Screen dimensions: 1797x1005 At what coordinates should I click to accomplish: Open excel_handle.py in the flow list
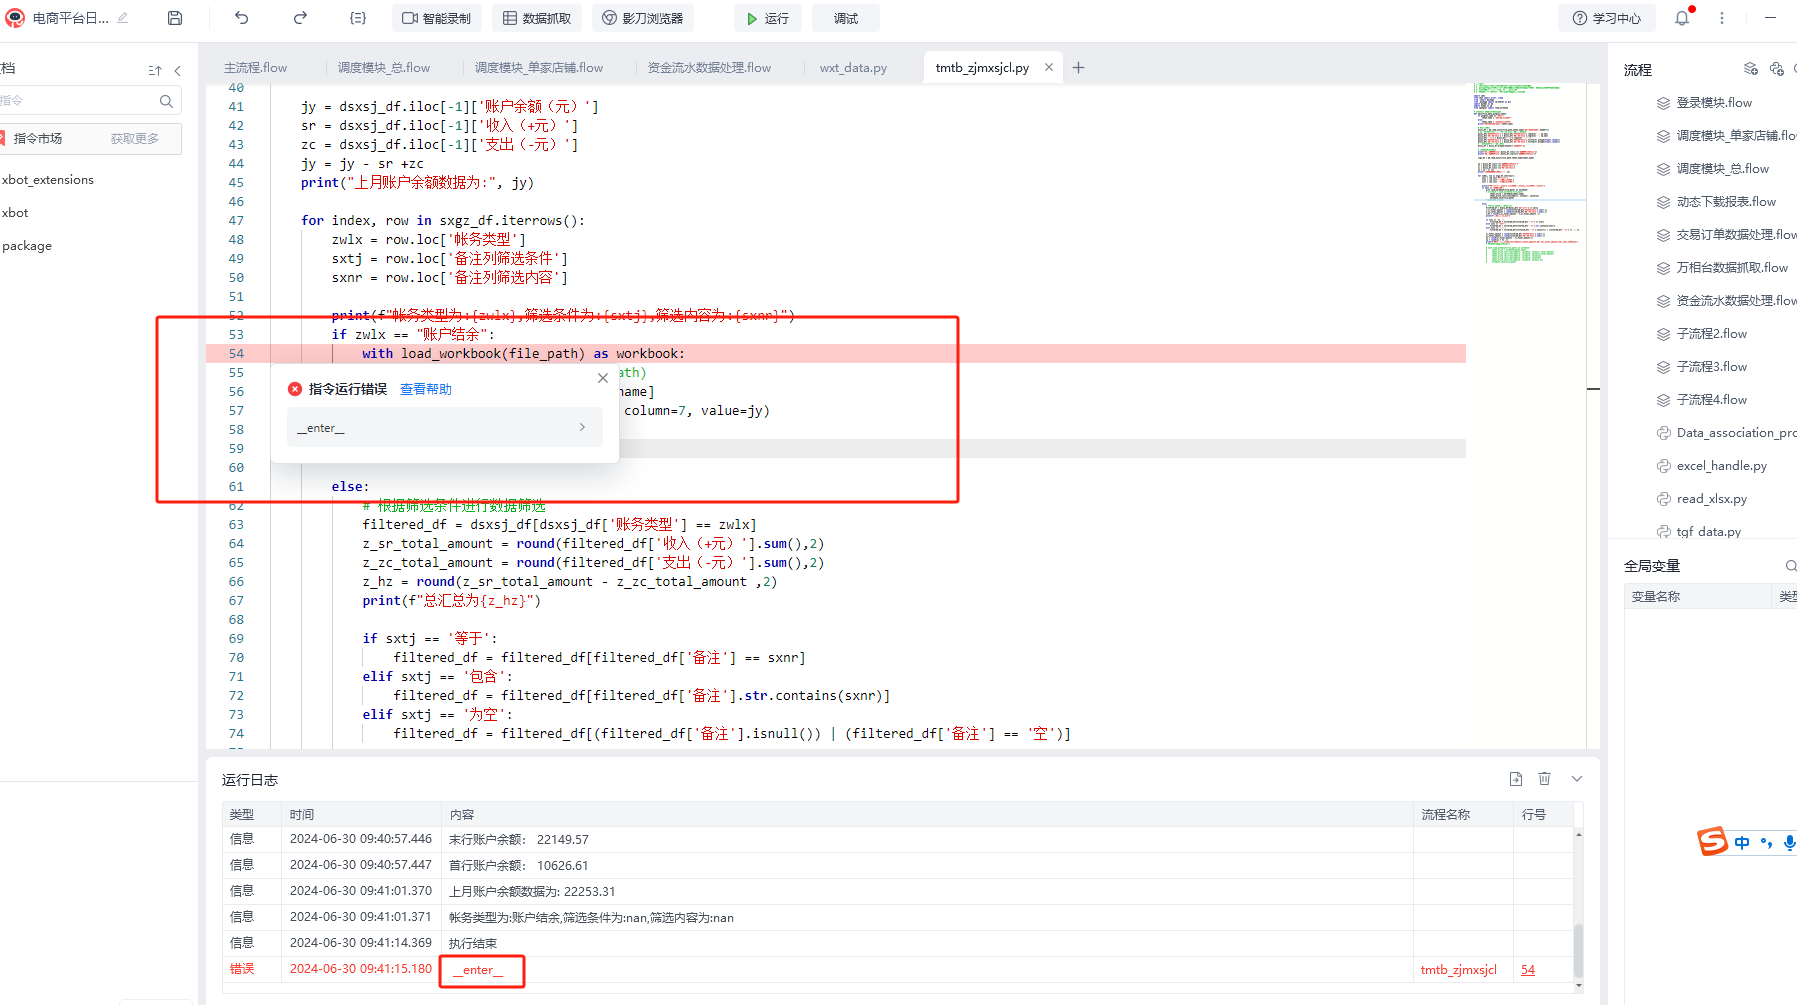pyautogui.click(x=1721, y=466)
